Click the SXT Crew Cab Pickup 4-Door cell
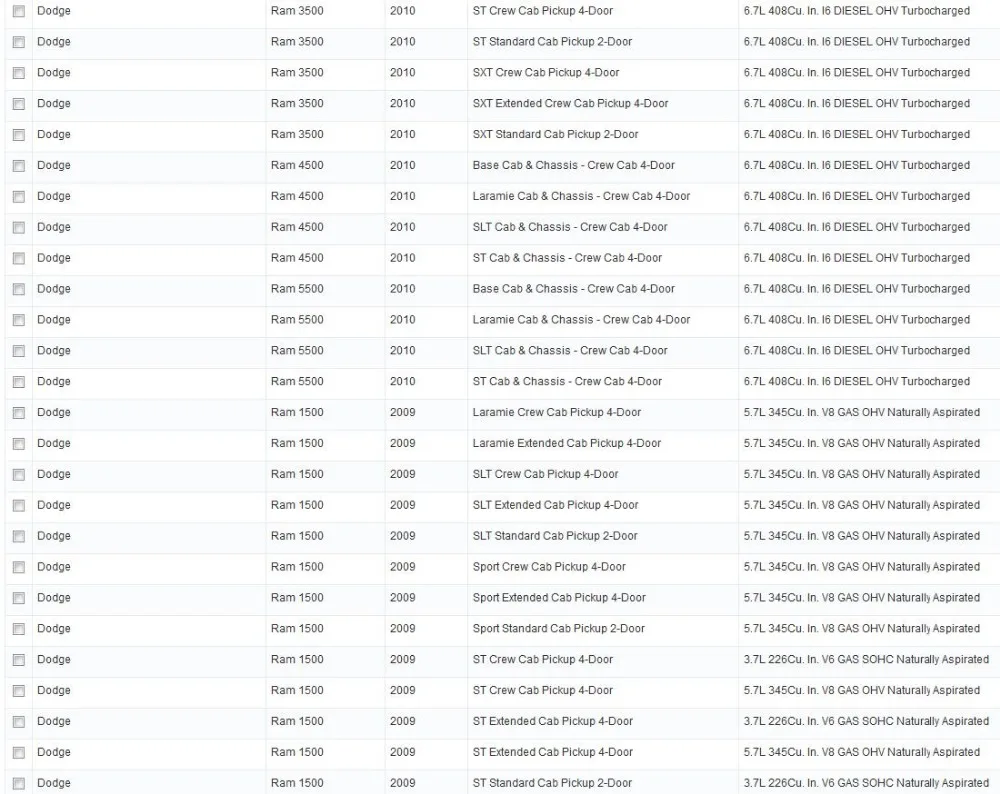 pos(546,73)
